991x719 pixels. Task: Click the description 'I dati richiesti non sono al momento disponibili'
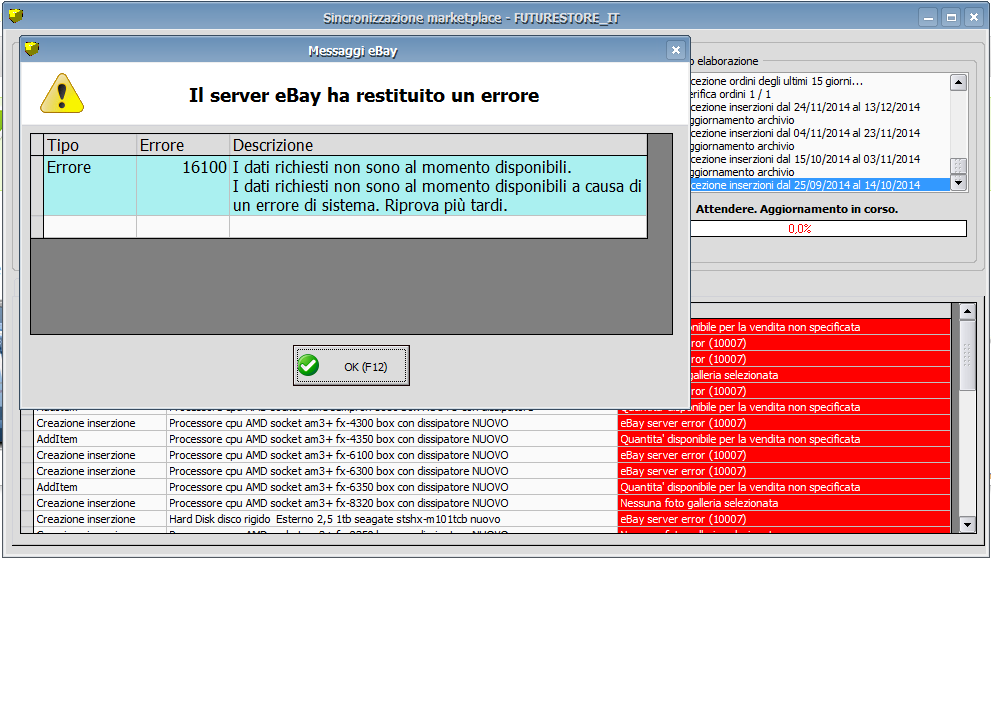(438, 186)
